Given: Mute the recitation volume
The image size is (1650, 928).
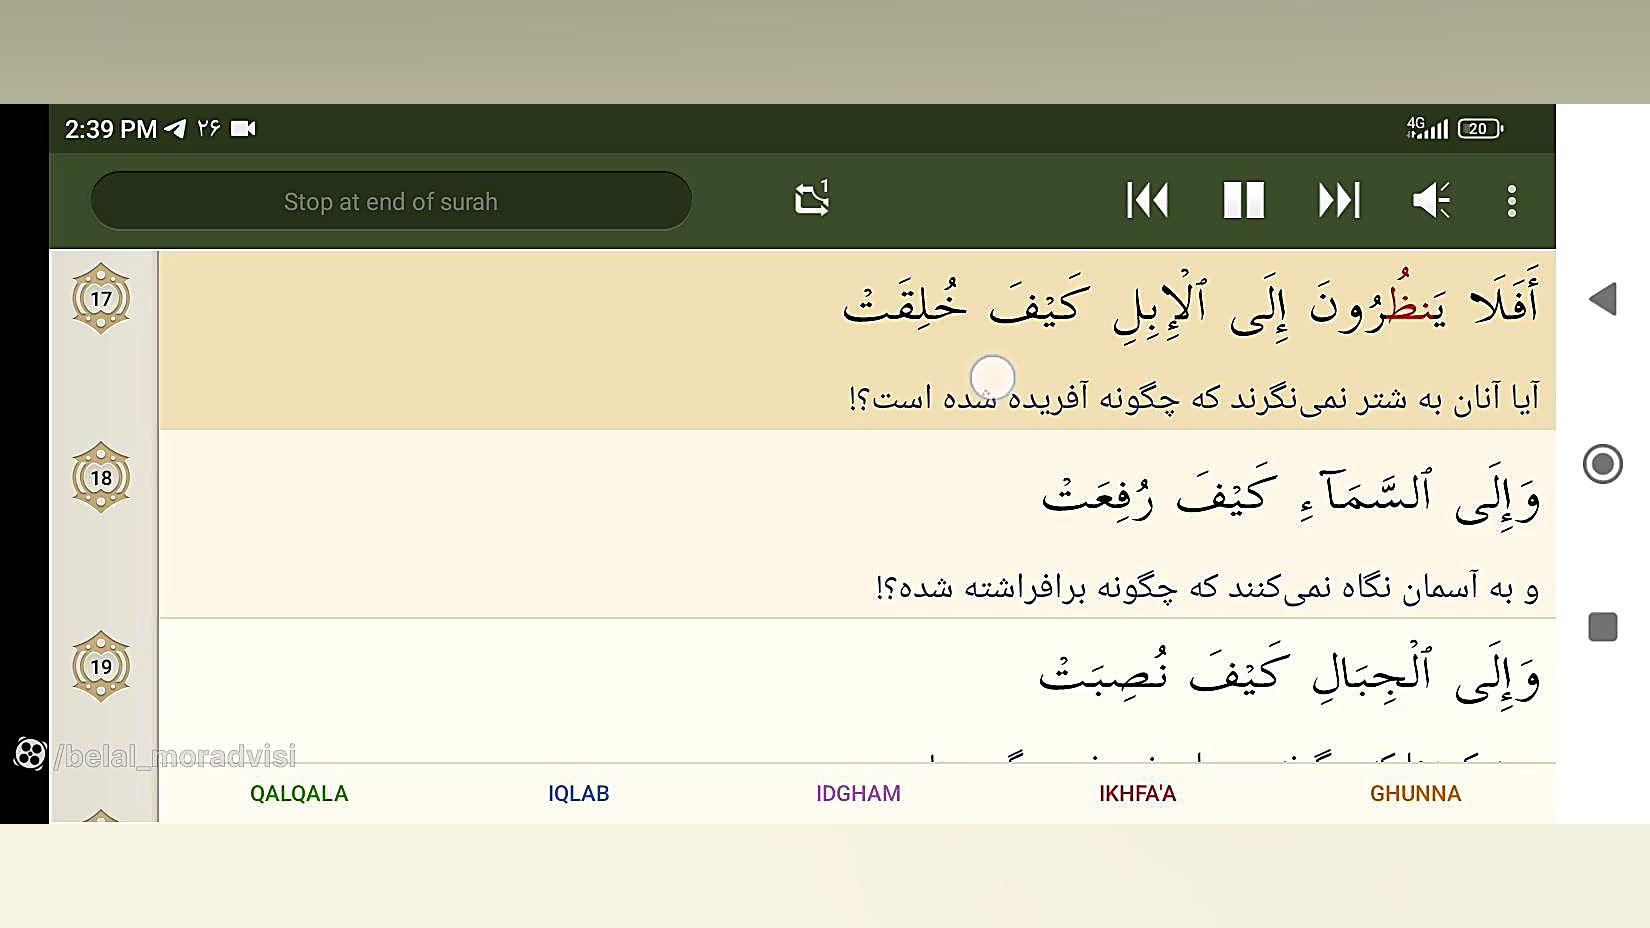Looking at the screenshot, I should click(x=1431, y=200).
